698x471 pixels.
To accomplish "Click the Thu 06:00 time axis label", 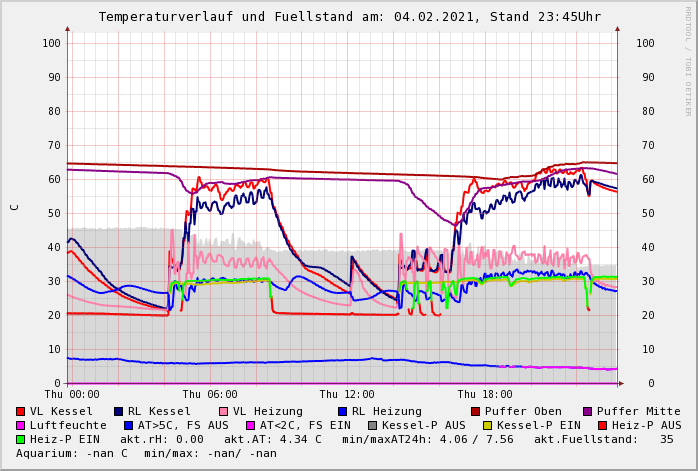I will click(x=210, y=395).
